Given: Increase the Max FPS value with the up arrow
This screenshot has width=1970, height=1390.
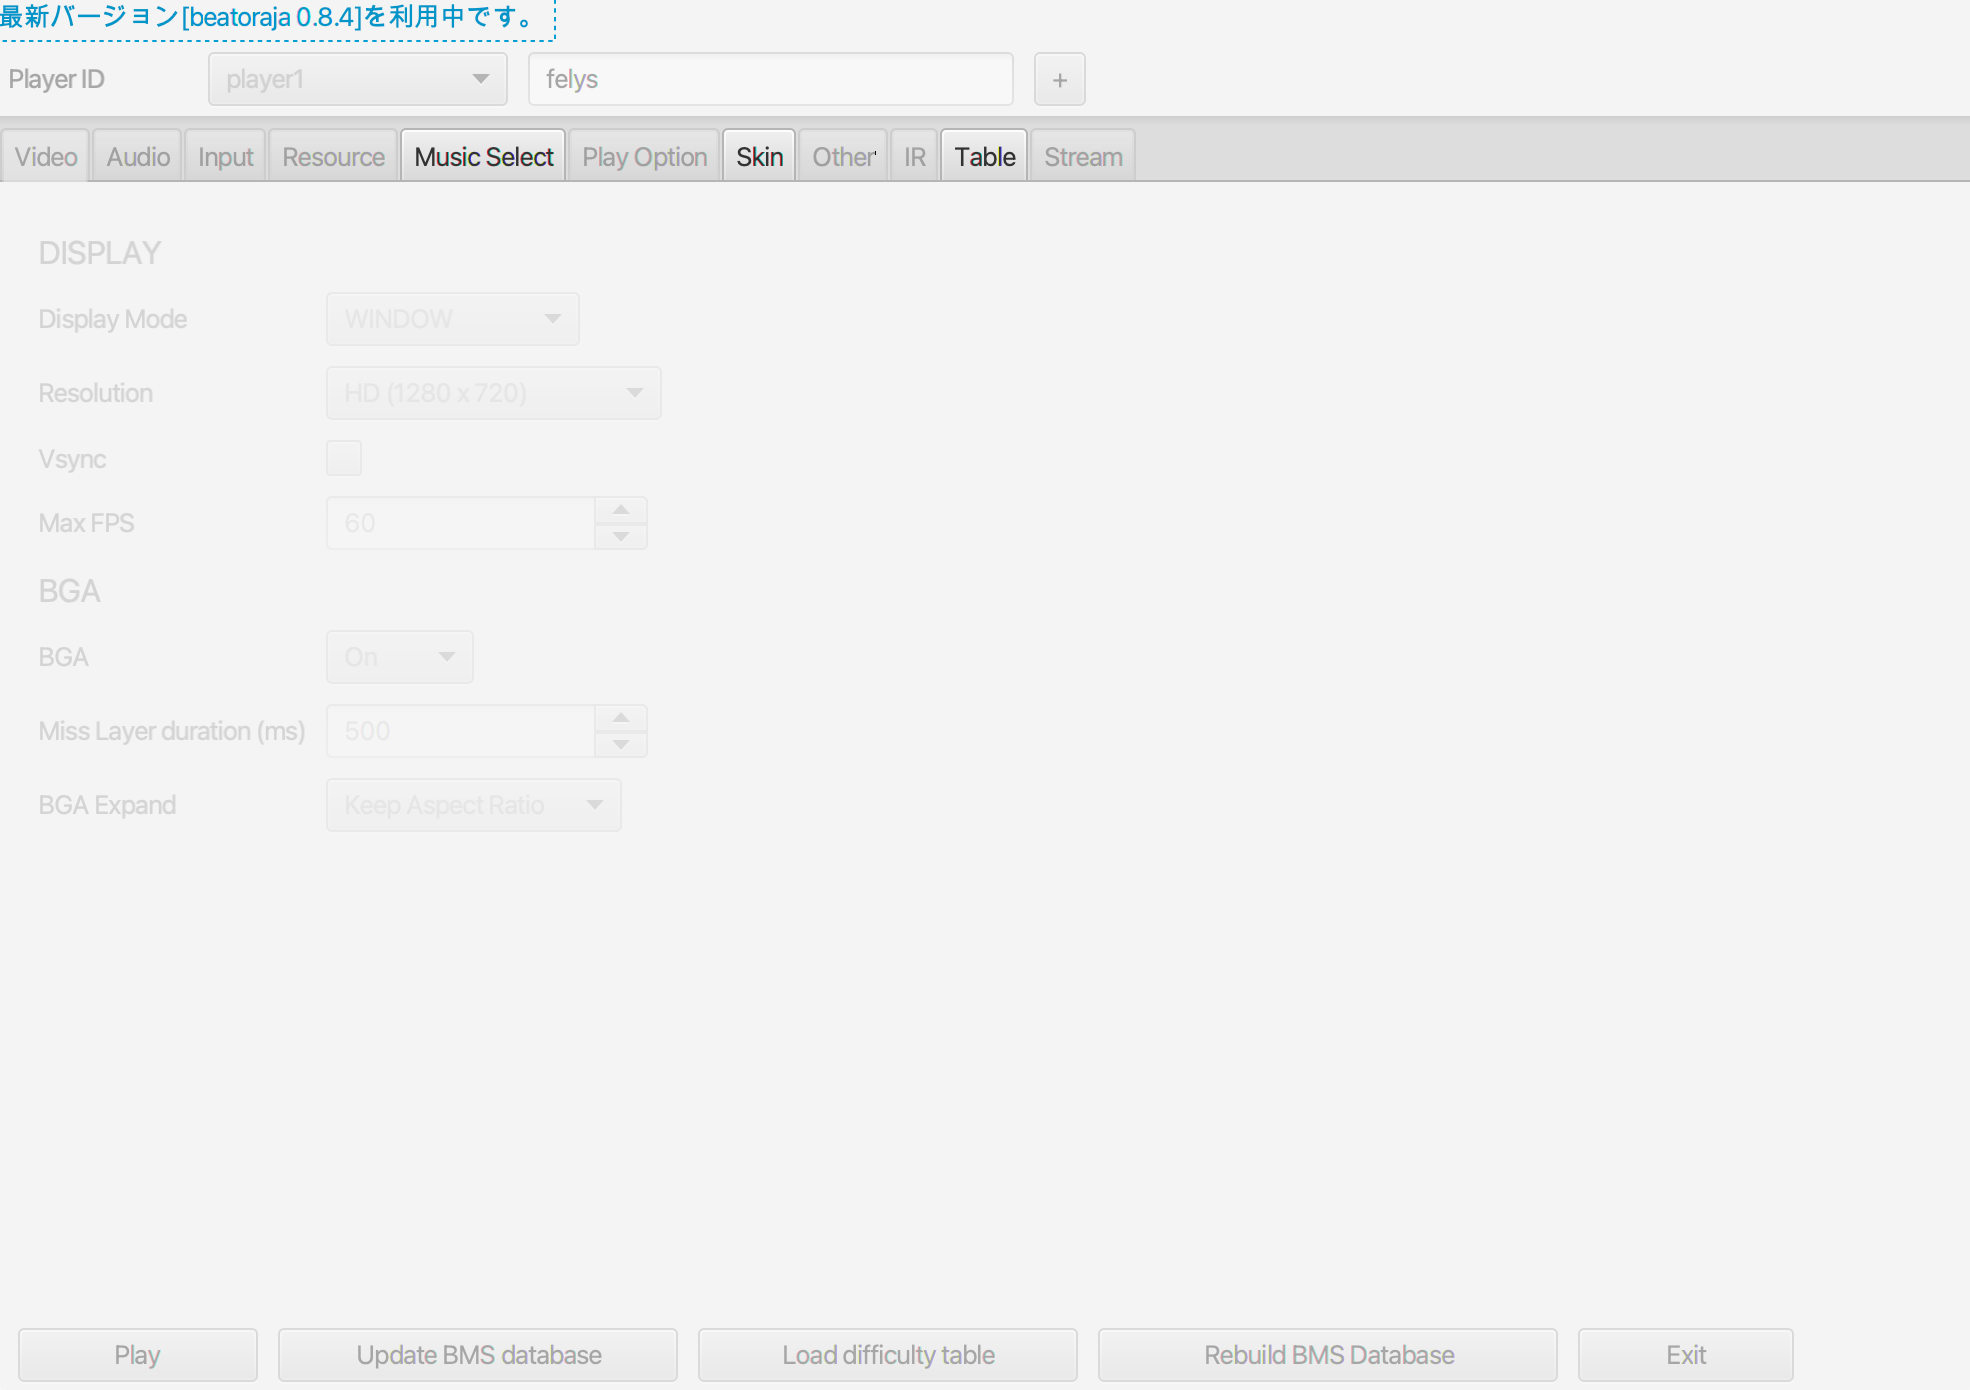Looking at the screenshot, I should pos(621,510).
